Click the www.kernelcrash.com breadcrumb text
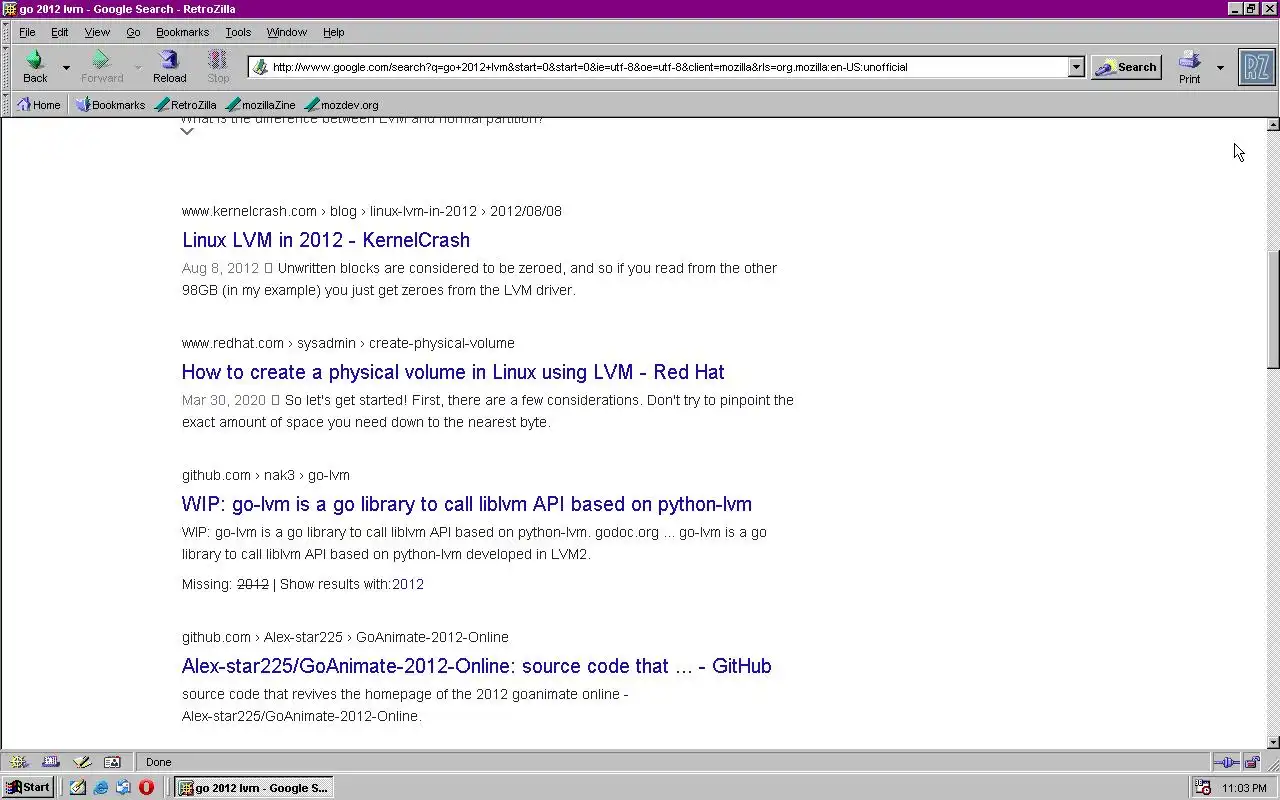Image resolution: width=1280 pixels, height=800 pixels. click(x=249, y=211)
